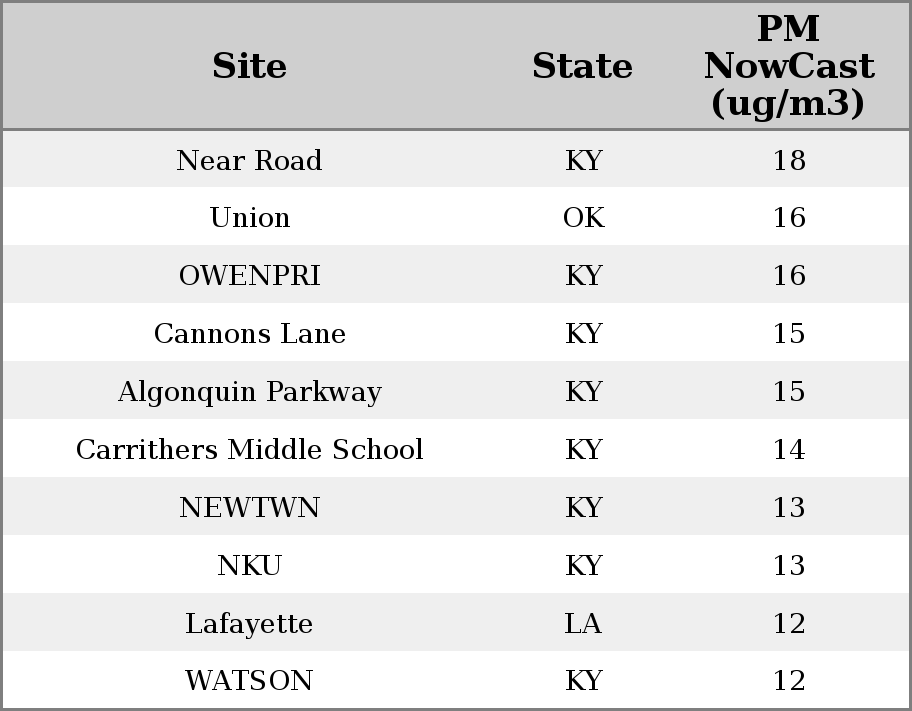Click the Site column header

coord(249,67)
